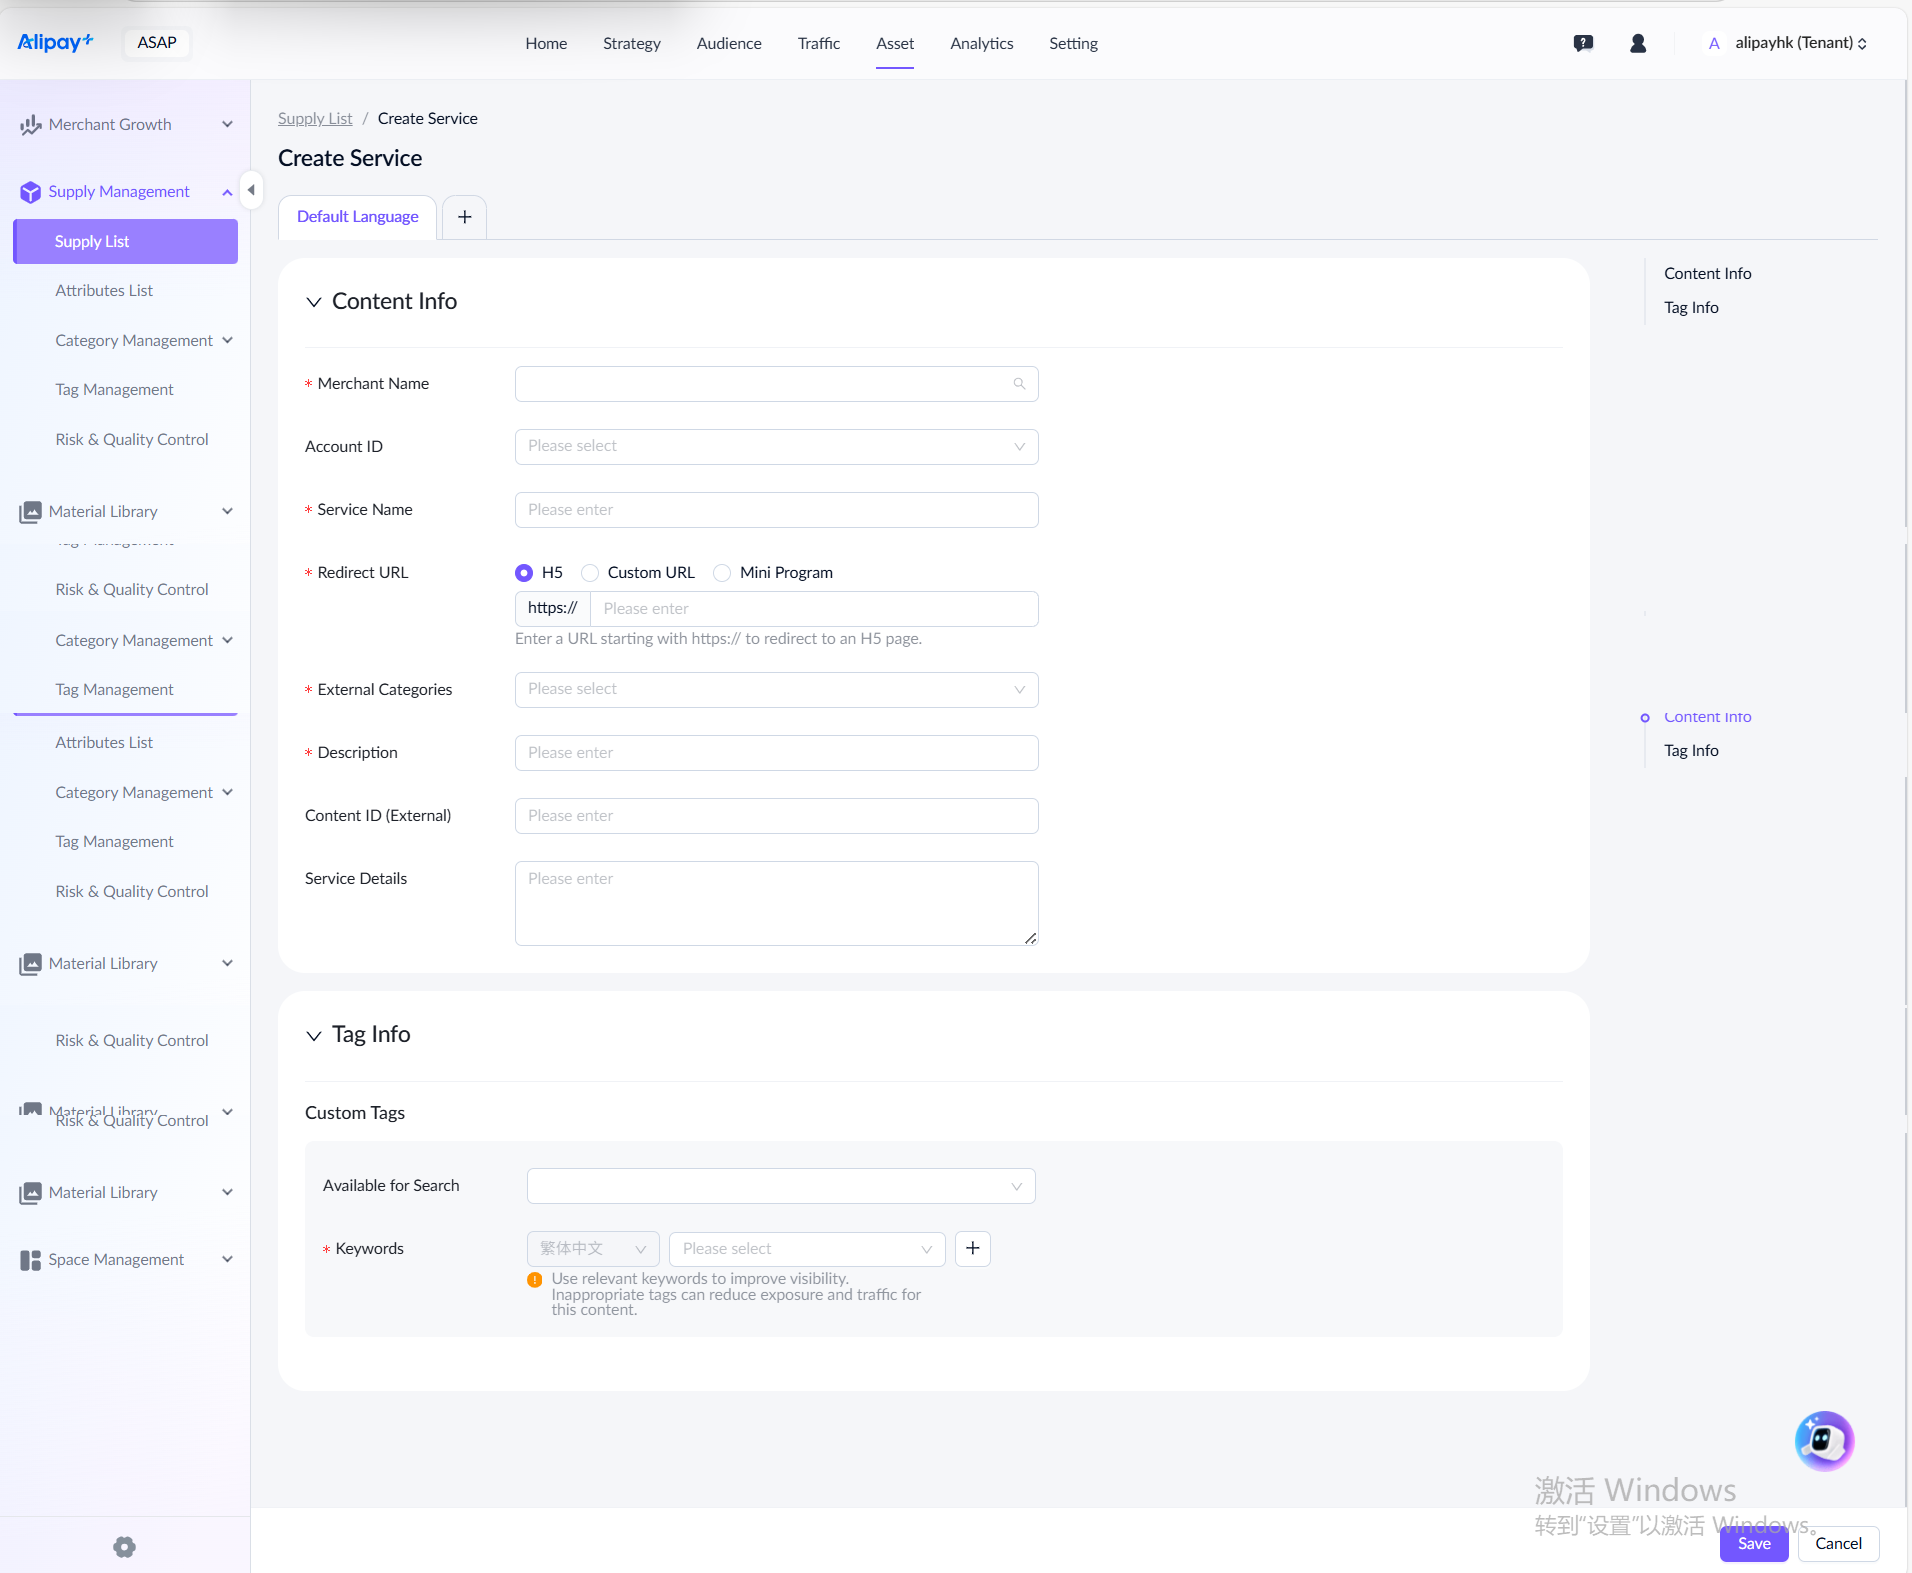Open the AI assistant robot bubble

click(x=1824, y=1440)
